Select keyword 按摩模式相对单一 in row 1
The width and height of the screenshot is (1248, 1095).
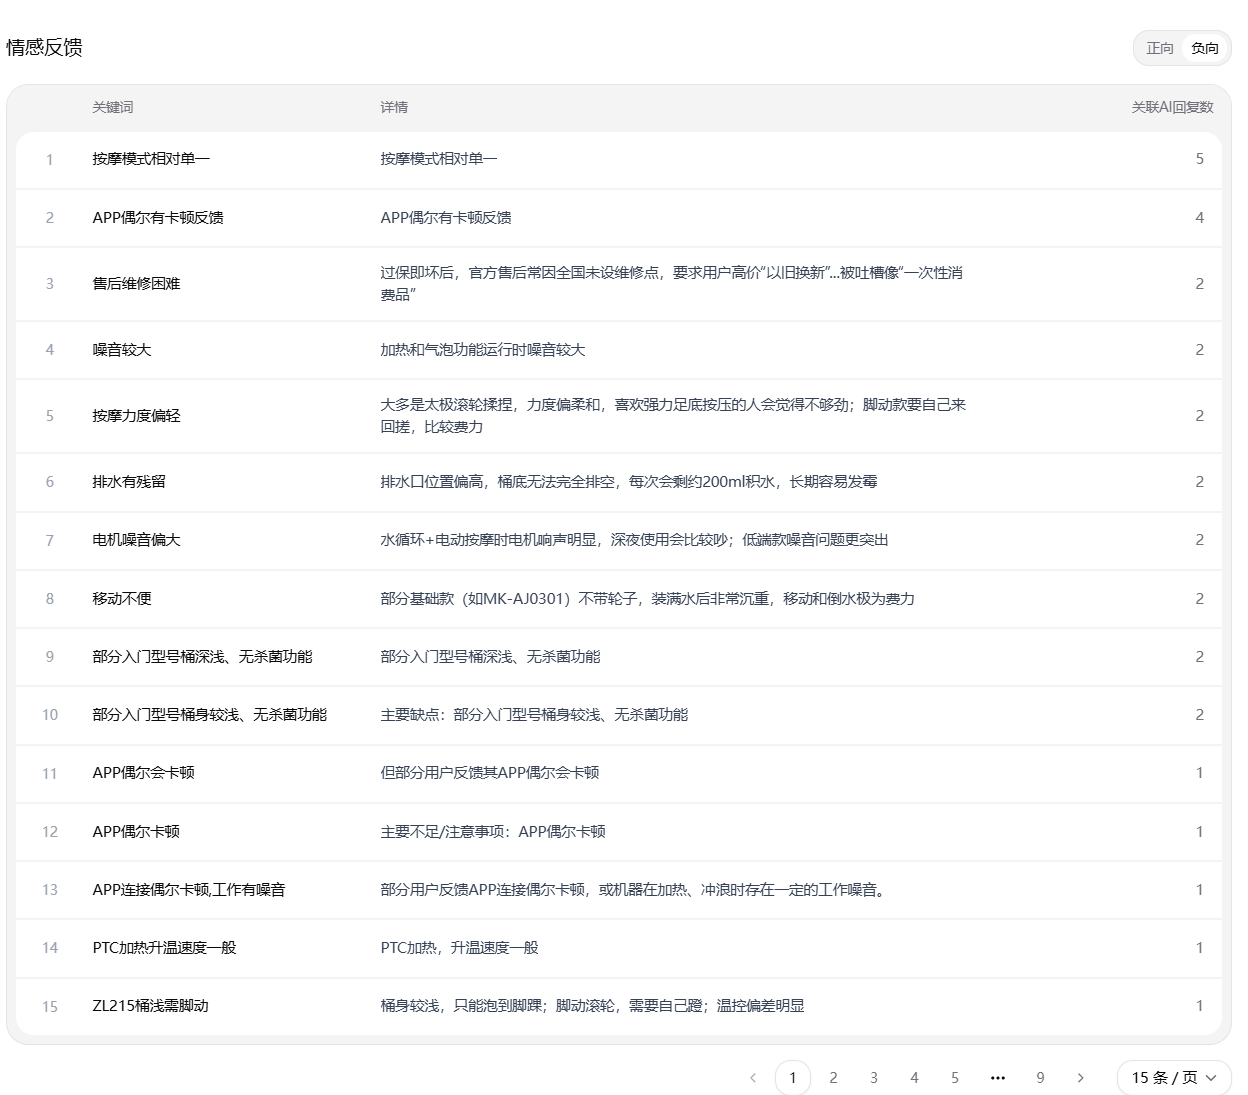(151, 159)
